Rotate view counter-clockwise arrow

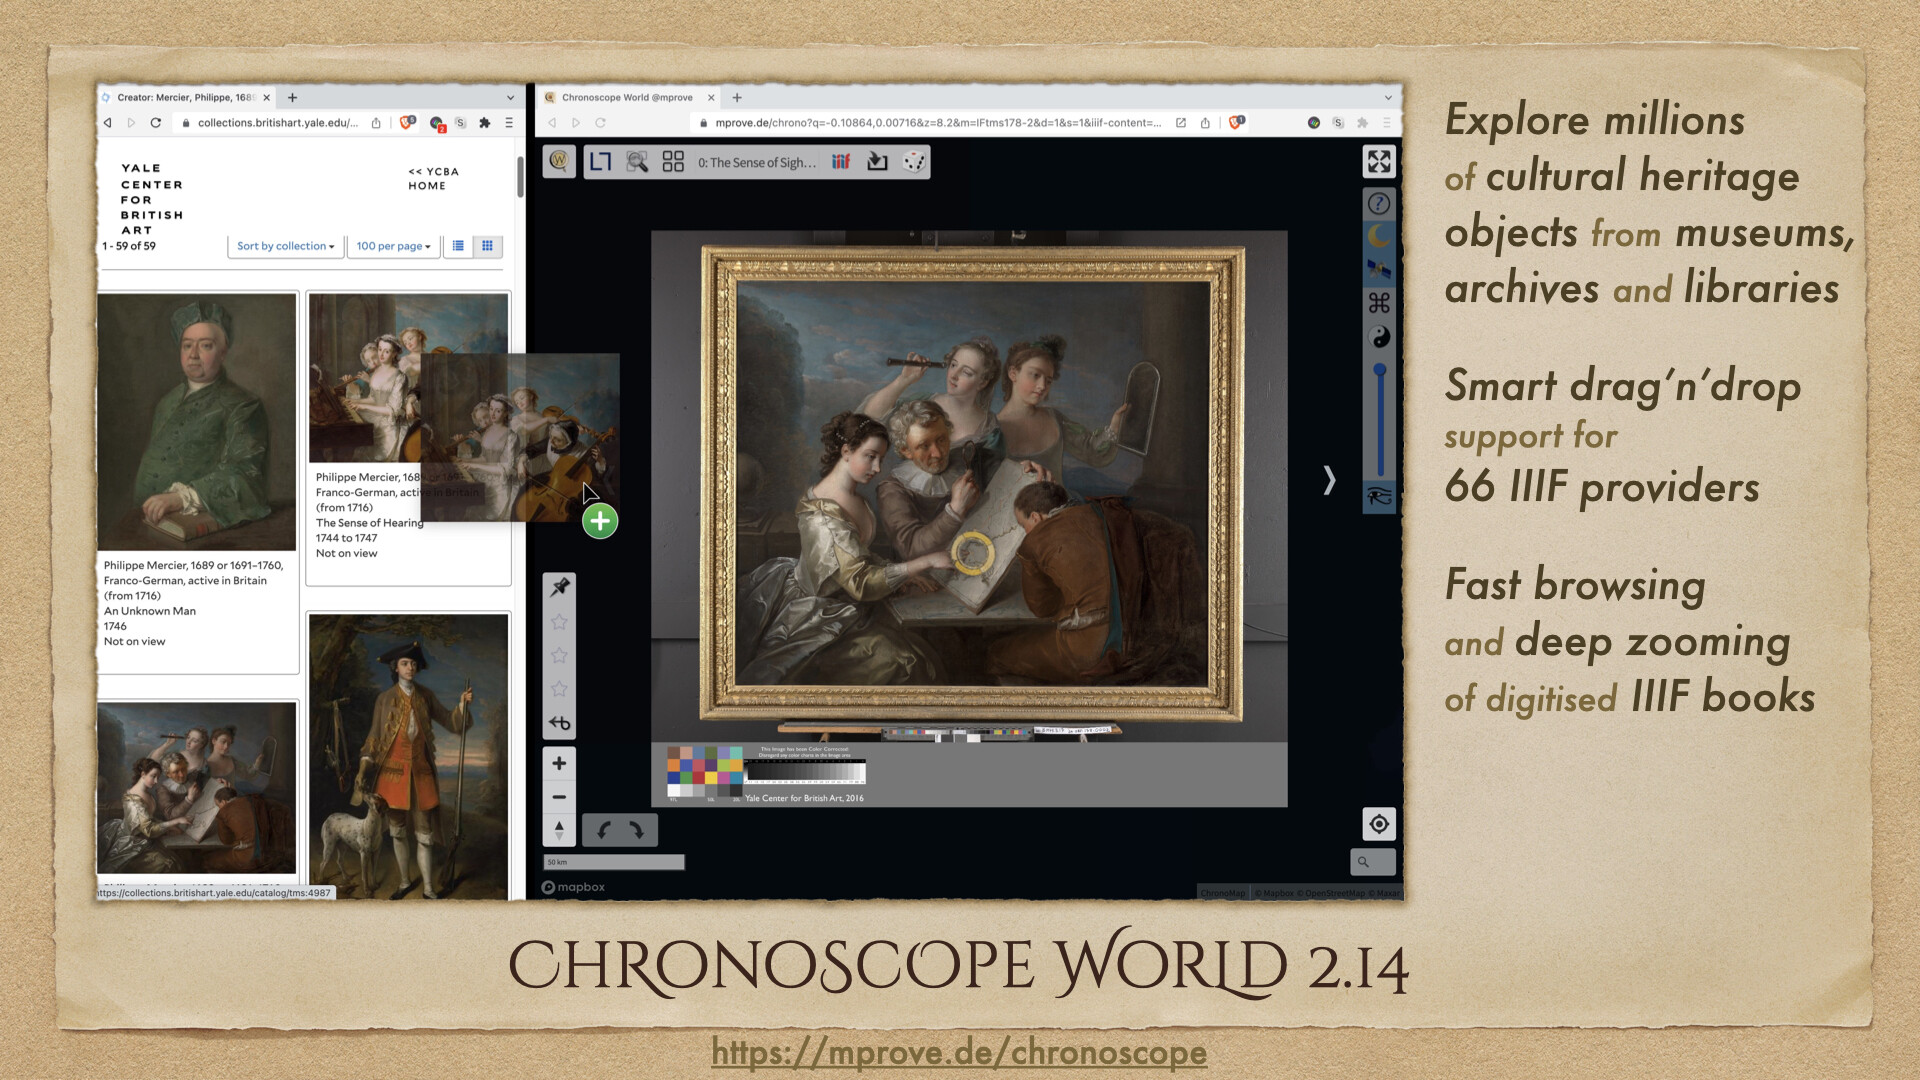coord(603,830)
